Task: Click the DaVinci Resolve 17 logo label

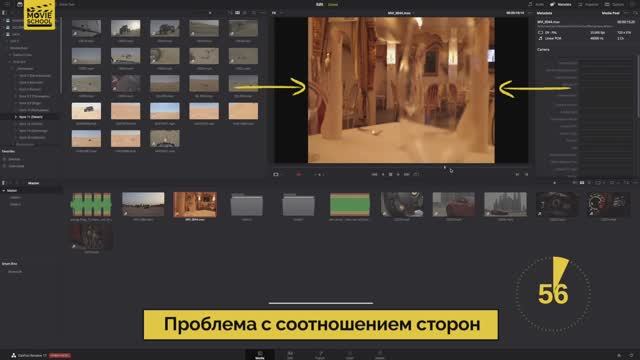Action: [29, 356]
